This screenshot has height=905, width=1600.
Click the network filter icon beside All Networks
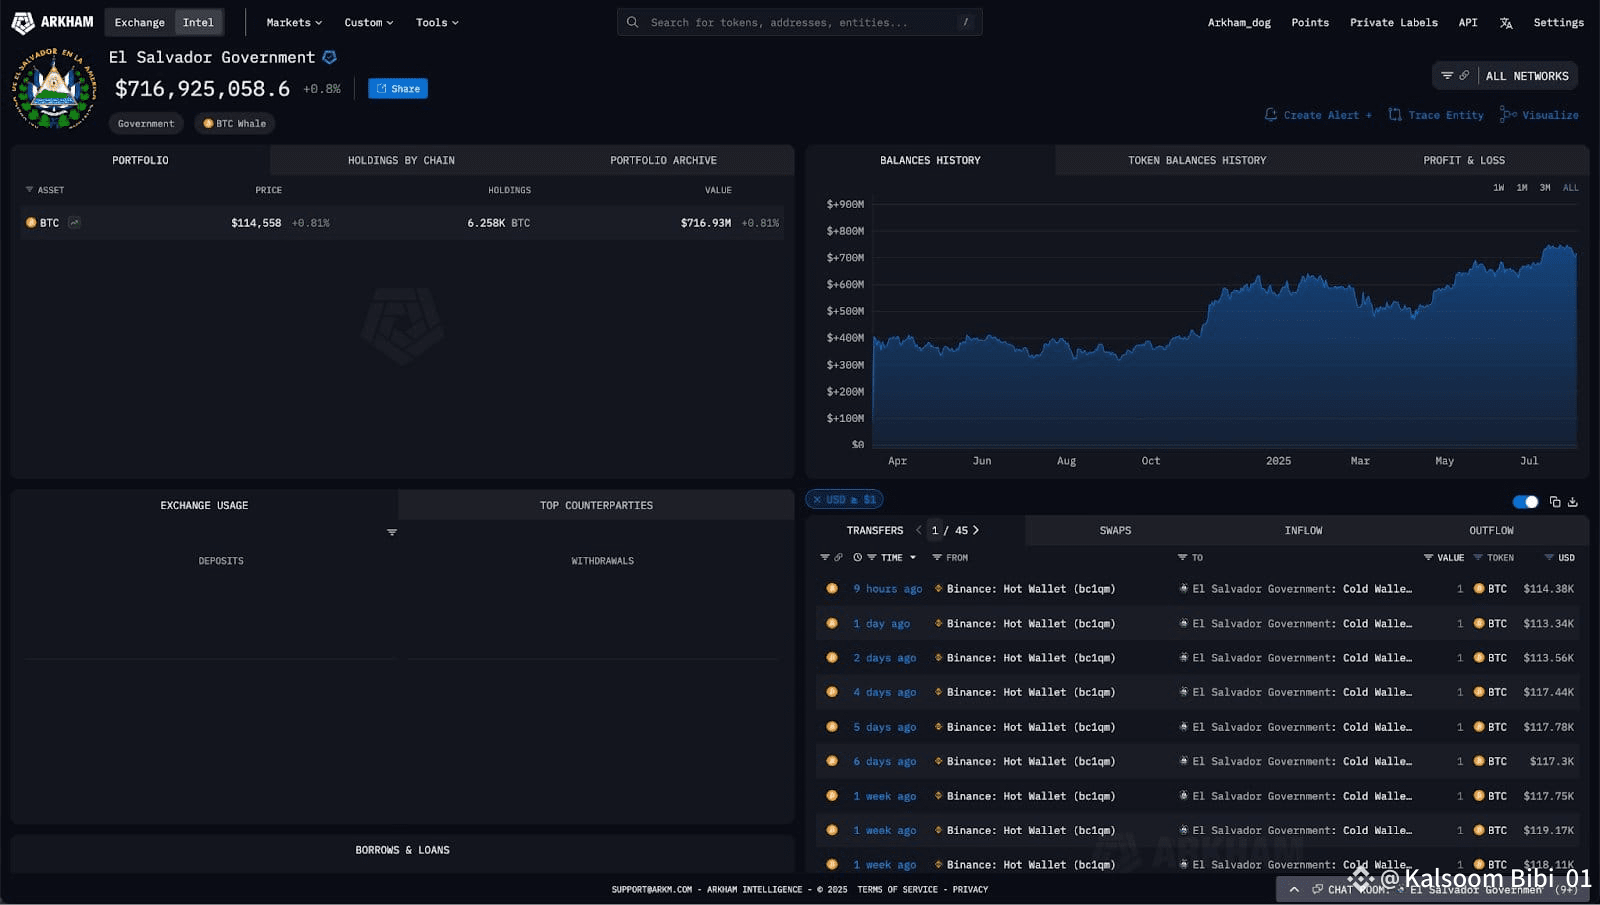1447,76
